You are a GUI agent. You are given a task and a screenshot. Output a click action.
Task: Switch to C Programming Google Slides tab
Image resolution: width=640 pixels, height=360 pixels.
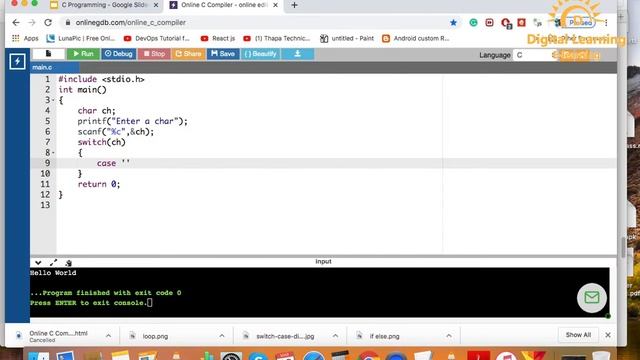(104, 5)
